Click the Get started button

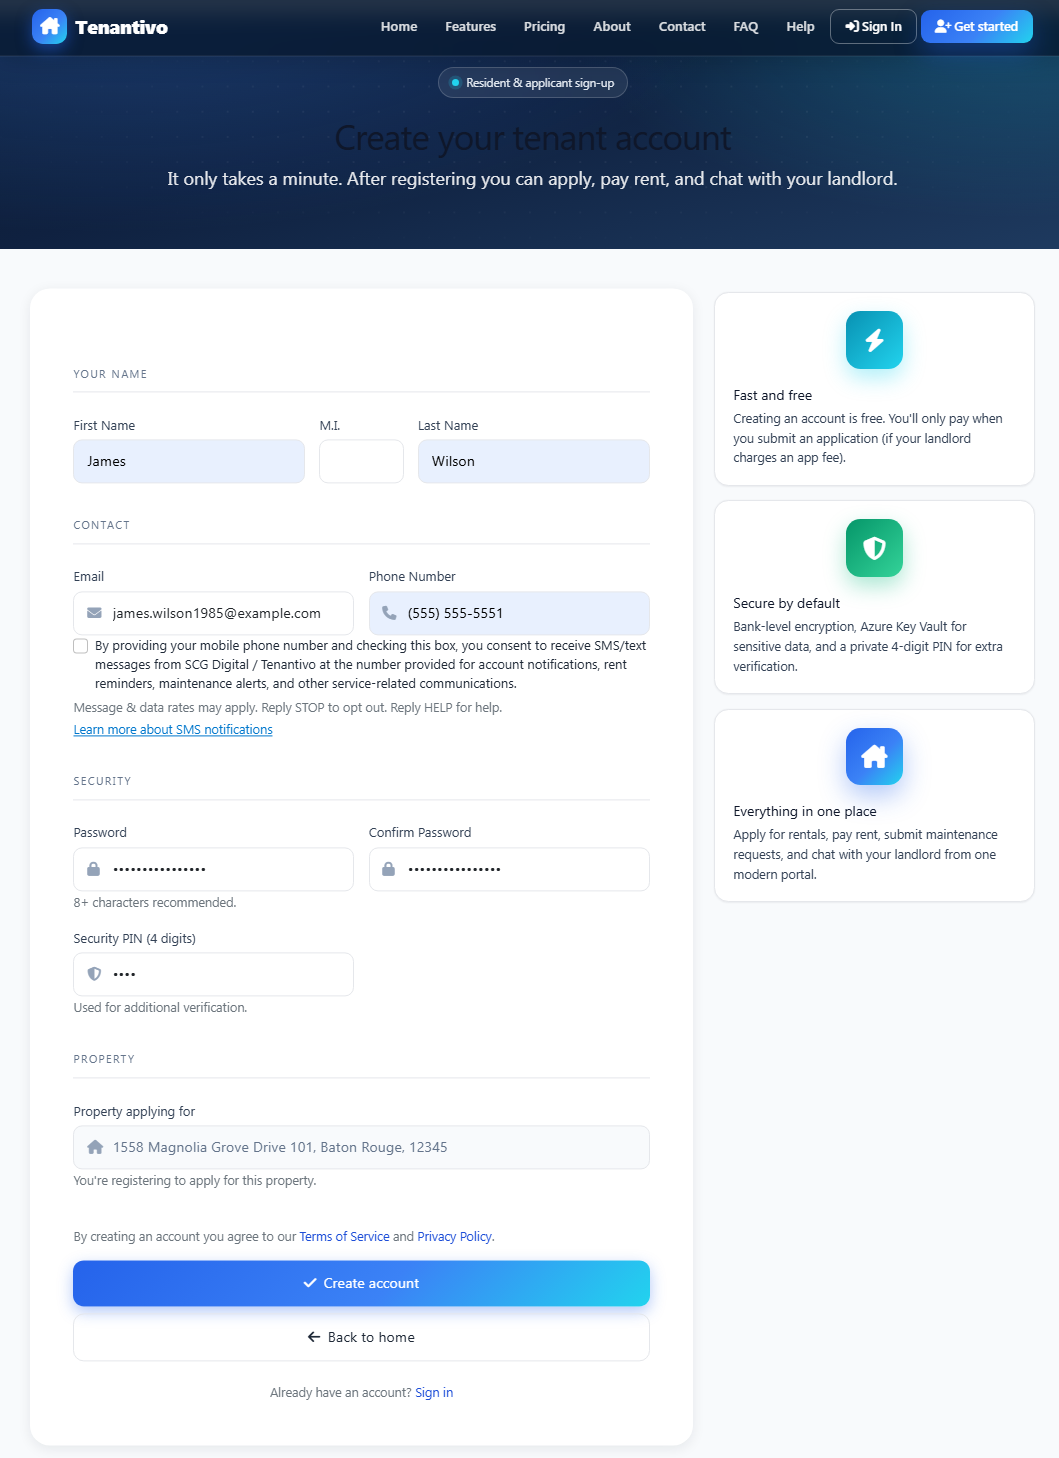[977, 27]
